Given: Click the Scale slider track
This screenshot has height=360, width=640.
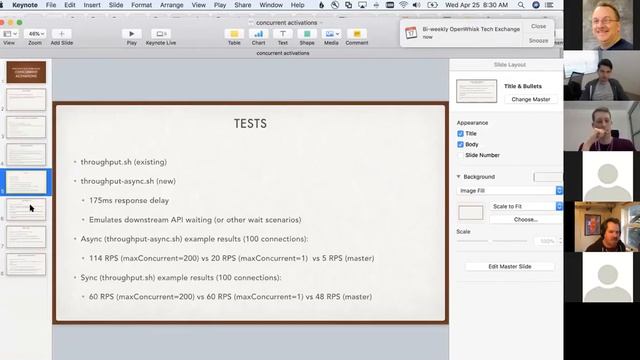Looking at the screenshot, I should pyautogui.click(x=492, y=241).
